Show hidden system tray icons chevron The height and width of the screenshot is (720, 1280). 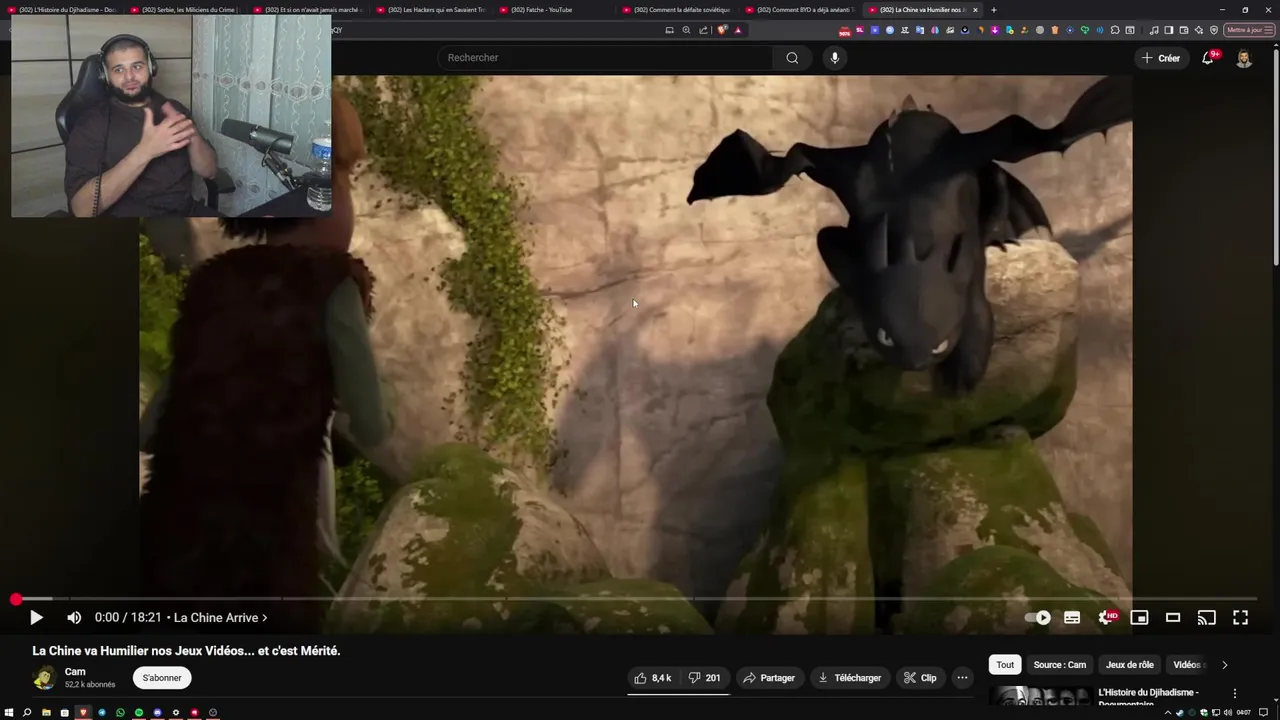click(1167, 713)
